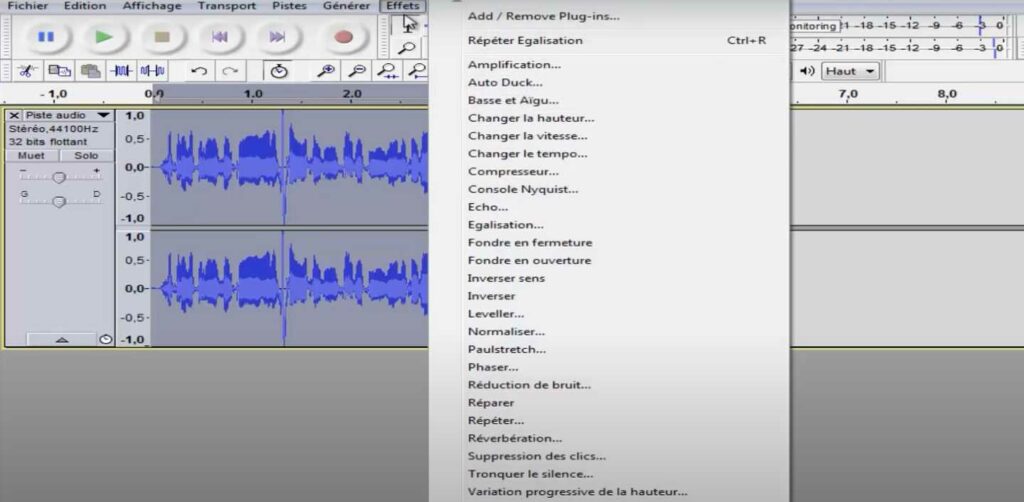Open the Transport menu

coord(227,6)
